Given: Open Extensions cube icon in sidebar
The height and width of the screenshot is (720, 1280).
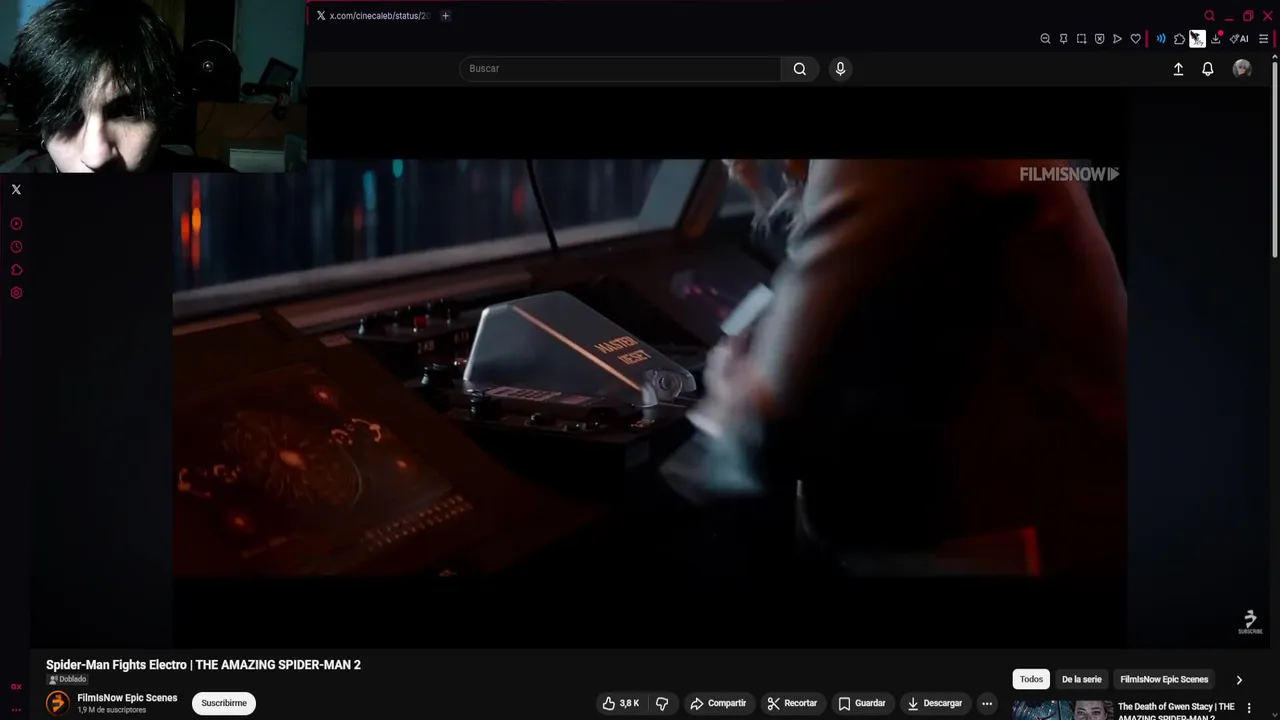Looking at the screenshot, I should coord(16,270).
